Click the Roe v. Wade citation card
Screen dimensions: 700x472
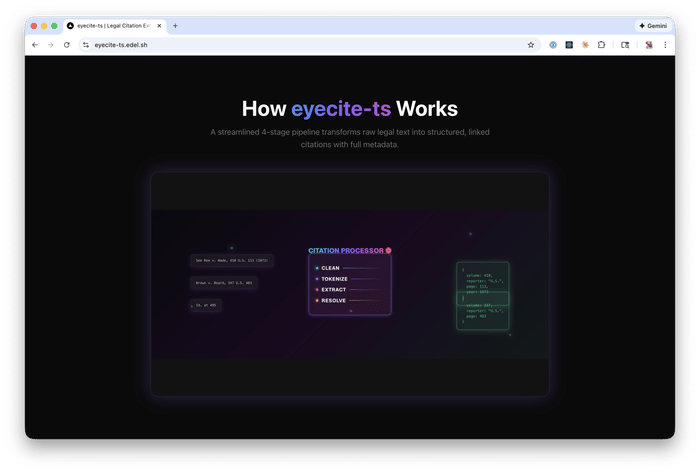(x=231, y=260)
